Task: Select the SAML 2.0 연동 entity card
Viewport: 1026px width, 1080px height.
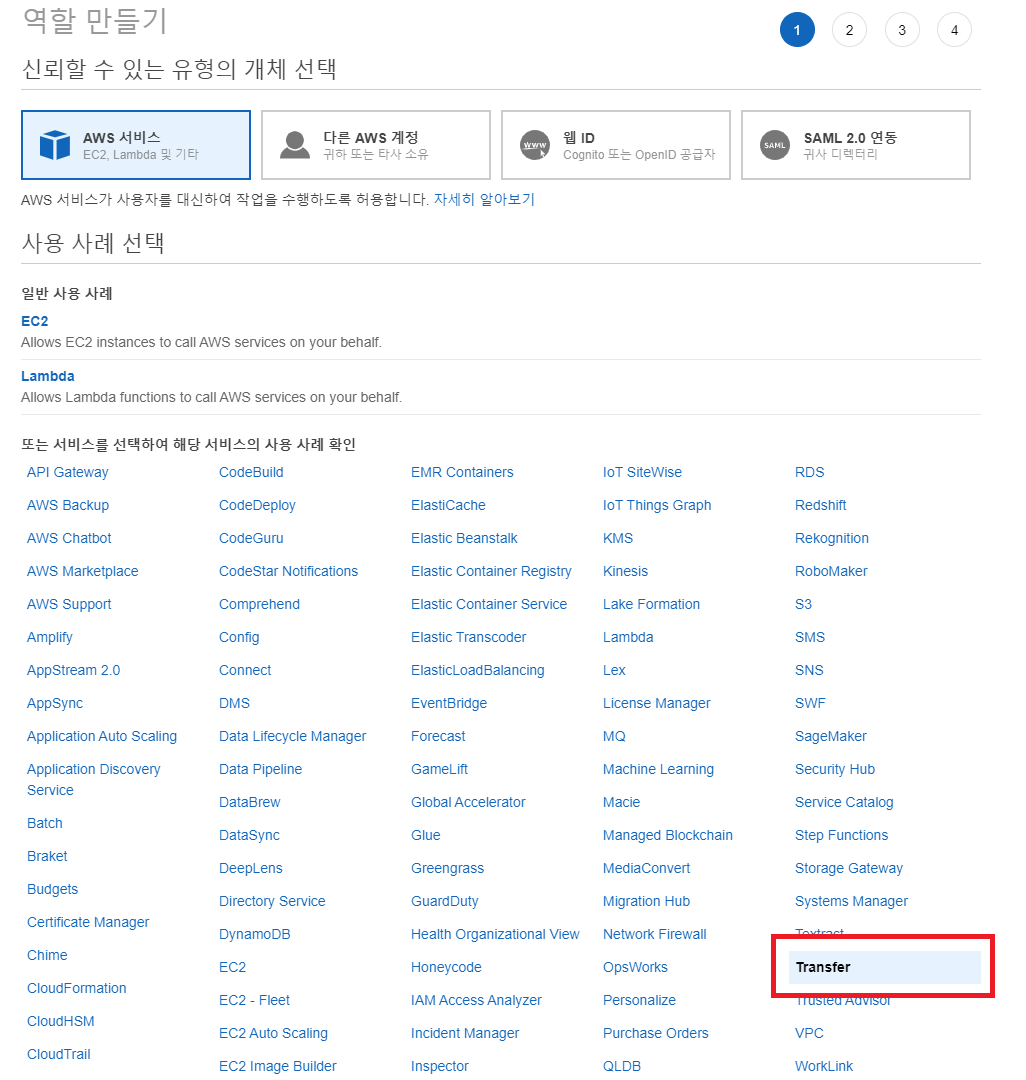Action: (x=856, y=145)
